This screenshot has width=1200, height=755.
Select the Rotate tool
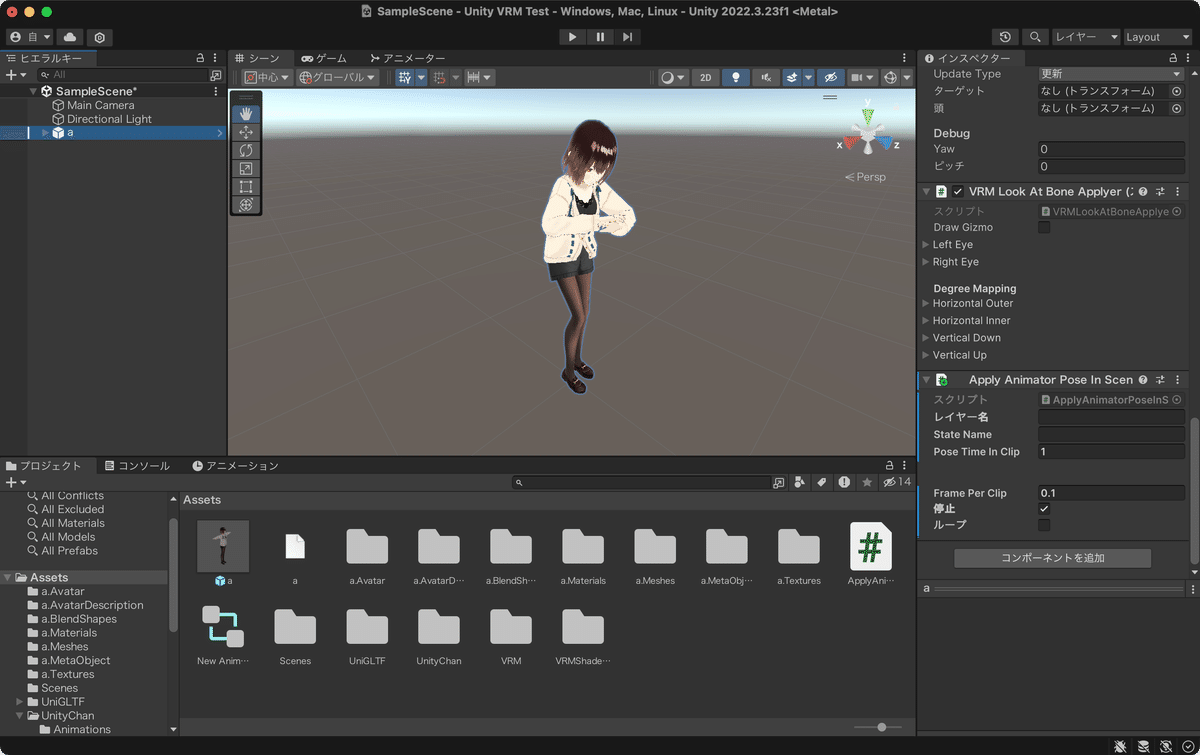(245, 150)
